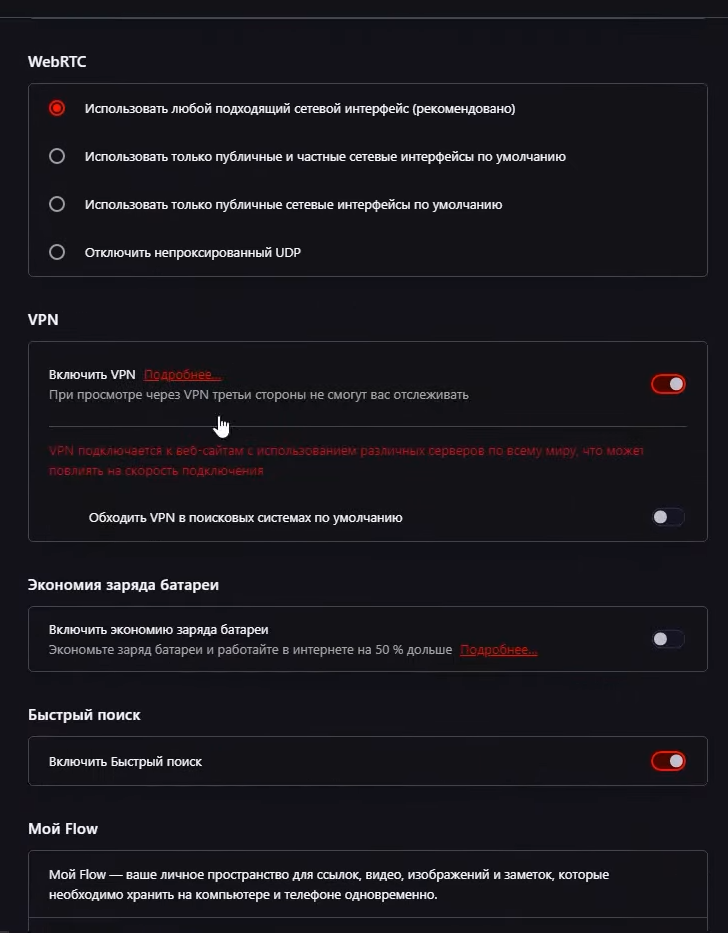Disable the Включить Быстрый поиск switch
This screenshot has width=728, height=933.
668,761
